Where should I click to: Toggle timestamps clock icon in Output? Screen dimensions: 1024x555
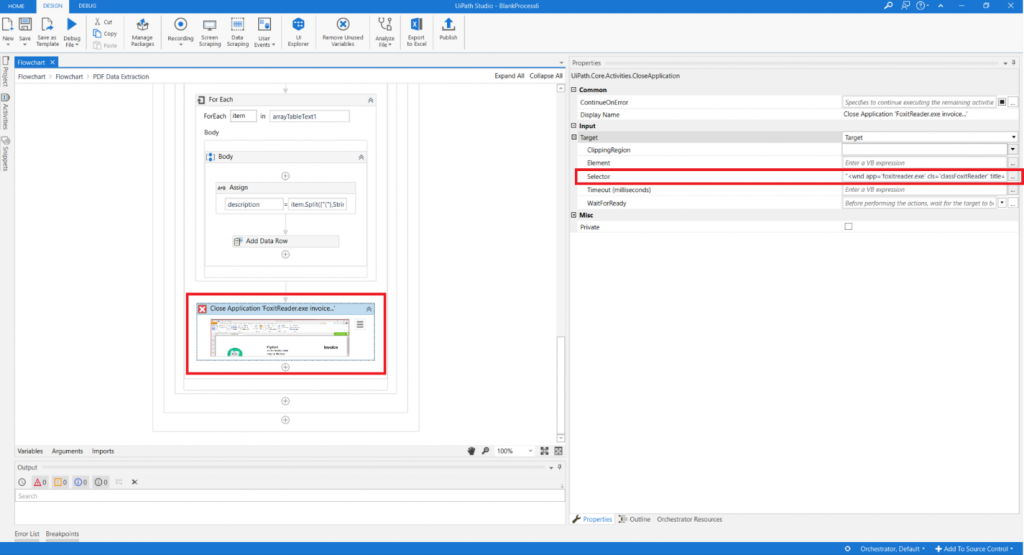(22, 482)
